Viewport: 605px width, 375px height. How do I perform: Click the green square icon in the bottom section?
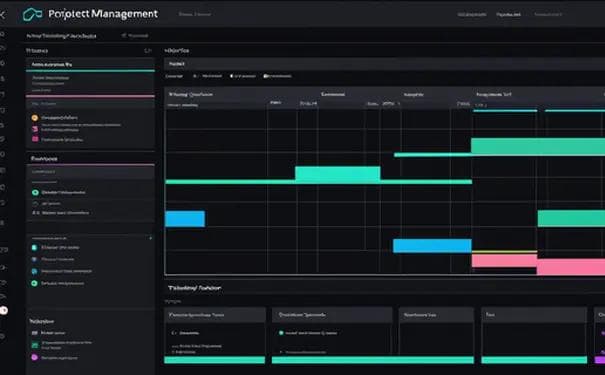35,345
